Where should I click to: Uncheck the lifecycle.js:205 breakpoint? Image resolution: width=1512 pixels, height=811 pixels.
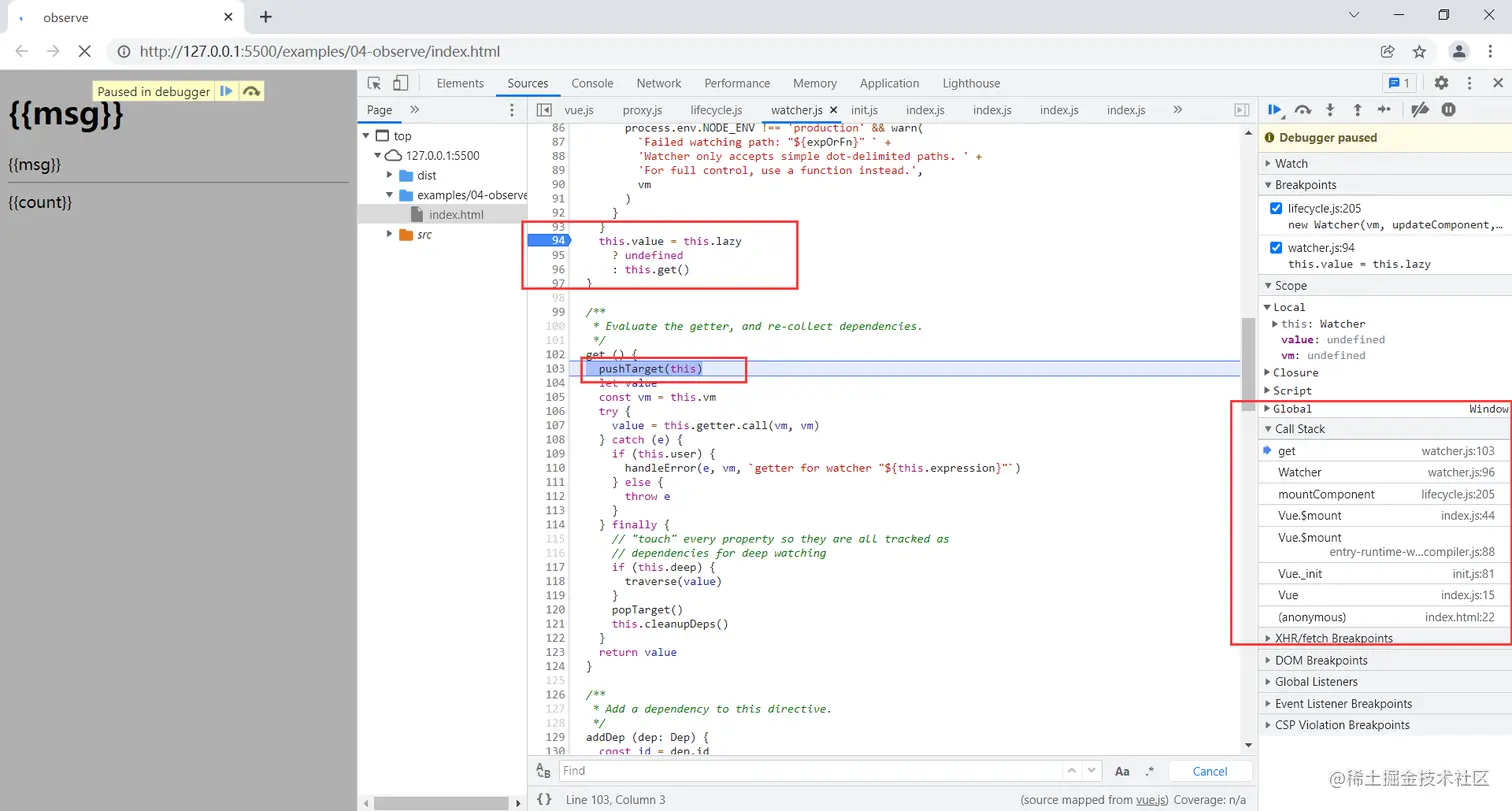[x=1275, y=208]
